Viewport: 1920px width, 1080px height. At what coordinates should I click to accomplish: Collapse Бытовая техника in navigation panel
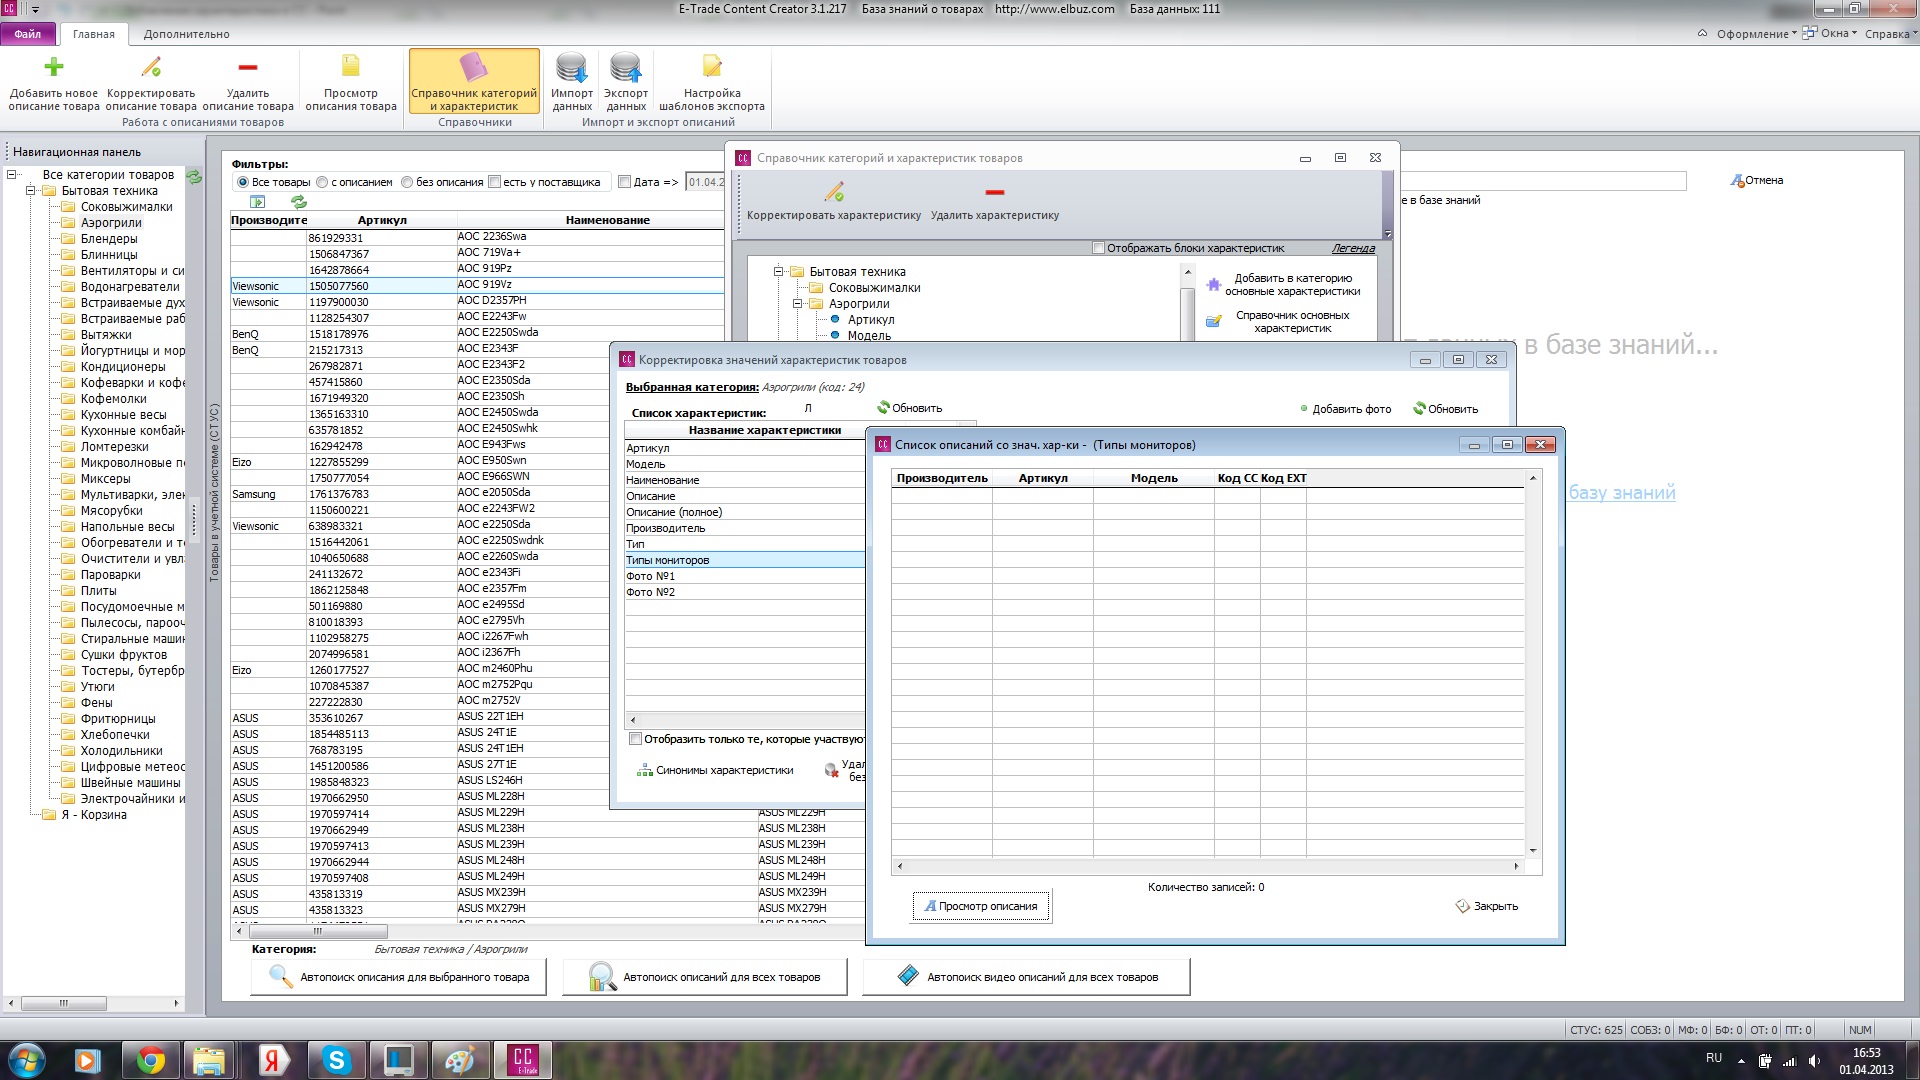[30, 190]
